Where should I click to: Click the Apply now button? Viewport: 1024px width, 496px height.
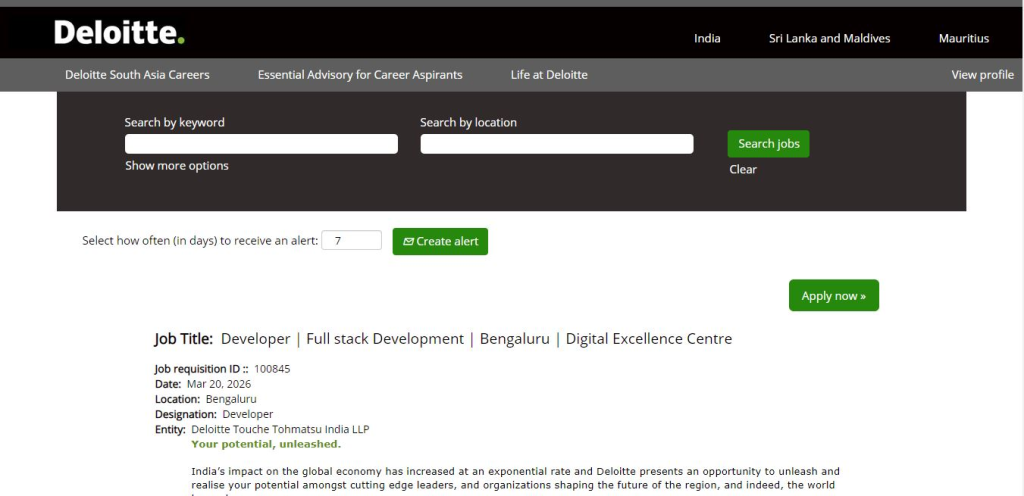tap(834, 296)
